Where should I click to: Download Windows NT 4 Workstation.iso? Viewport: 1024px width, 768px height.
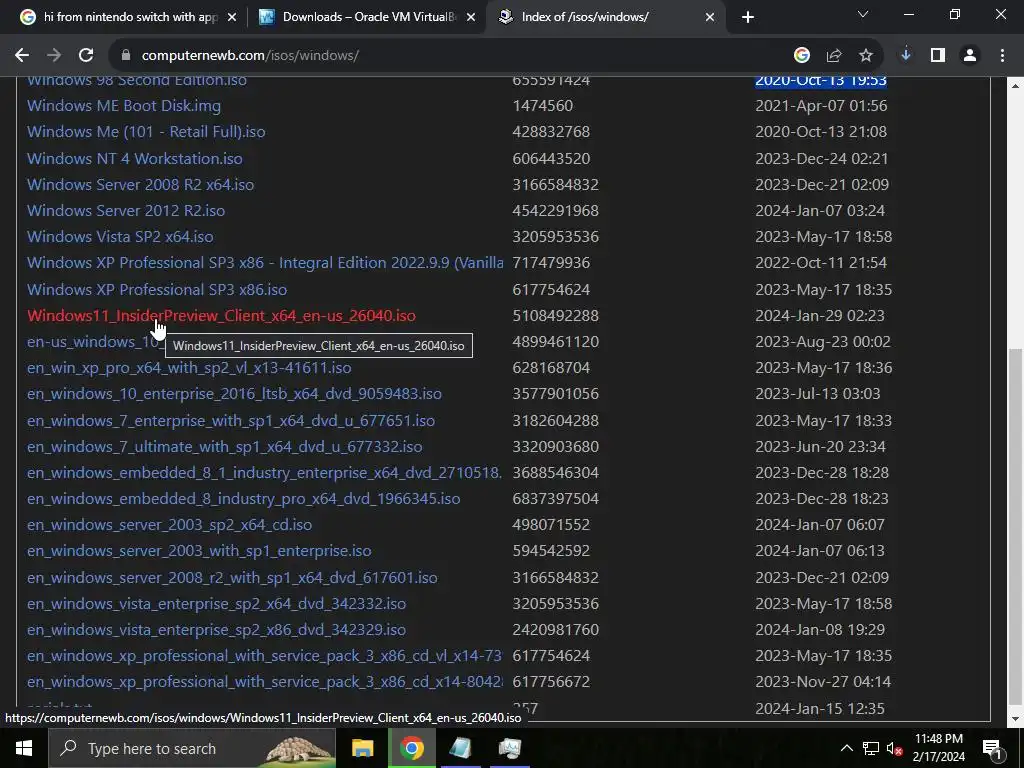coord(135,159)
